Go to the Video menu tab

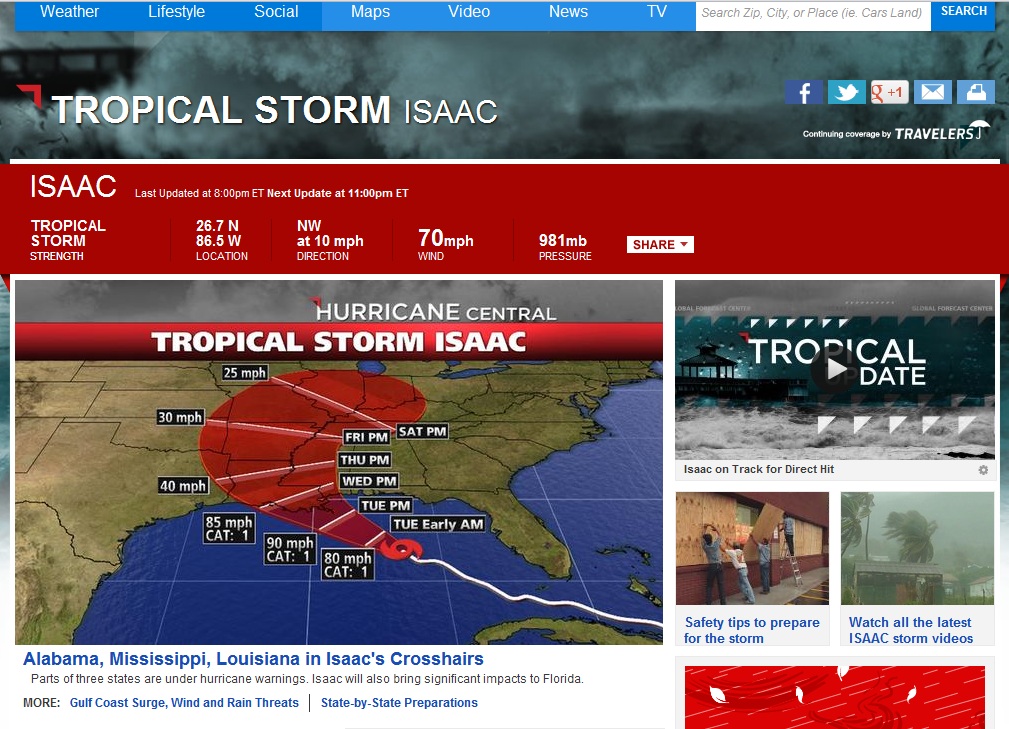469,13
